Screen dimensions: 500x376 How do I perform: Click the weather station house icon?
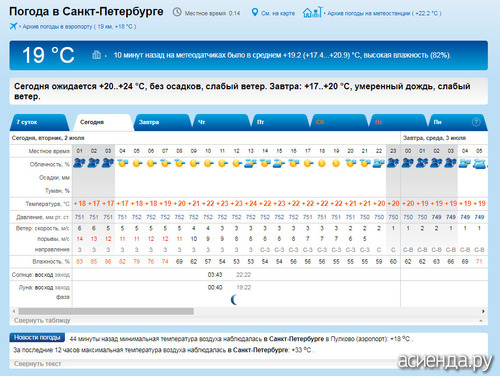tap(313, 12)
